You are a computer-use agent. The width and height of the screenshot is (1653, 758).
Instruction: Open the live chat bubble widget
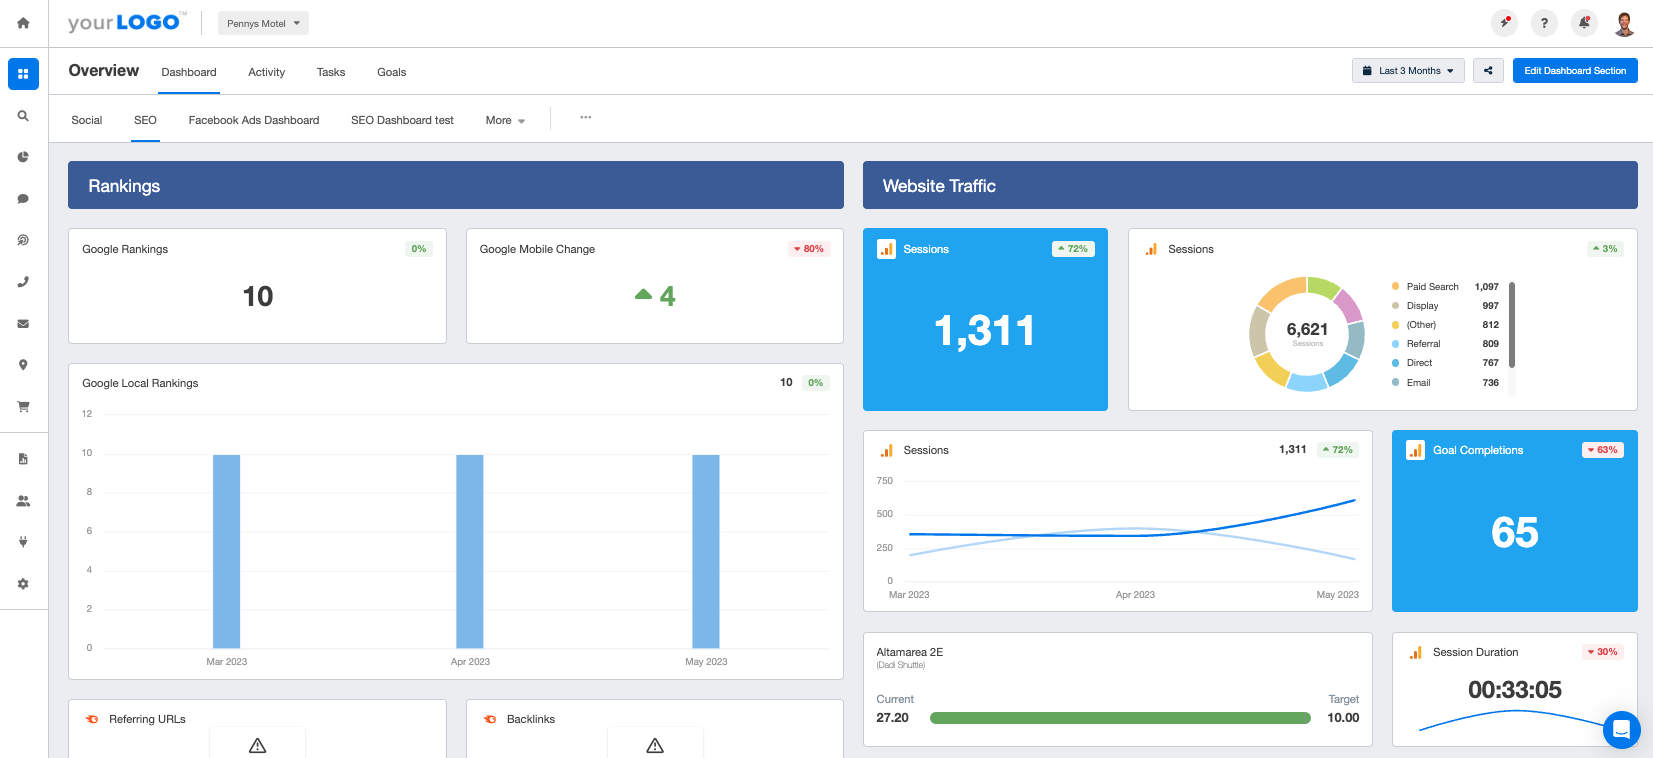[1621, 729]
